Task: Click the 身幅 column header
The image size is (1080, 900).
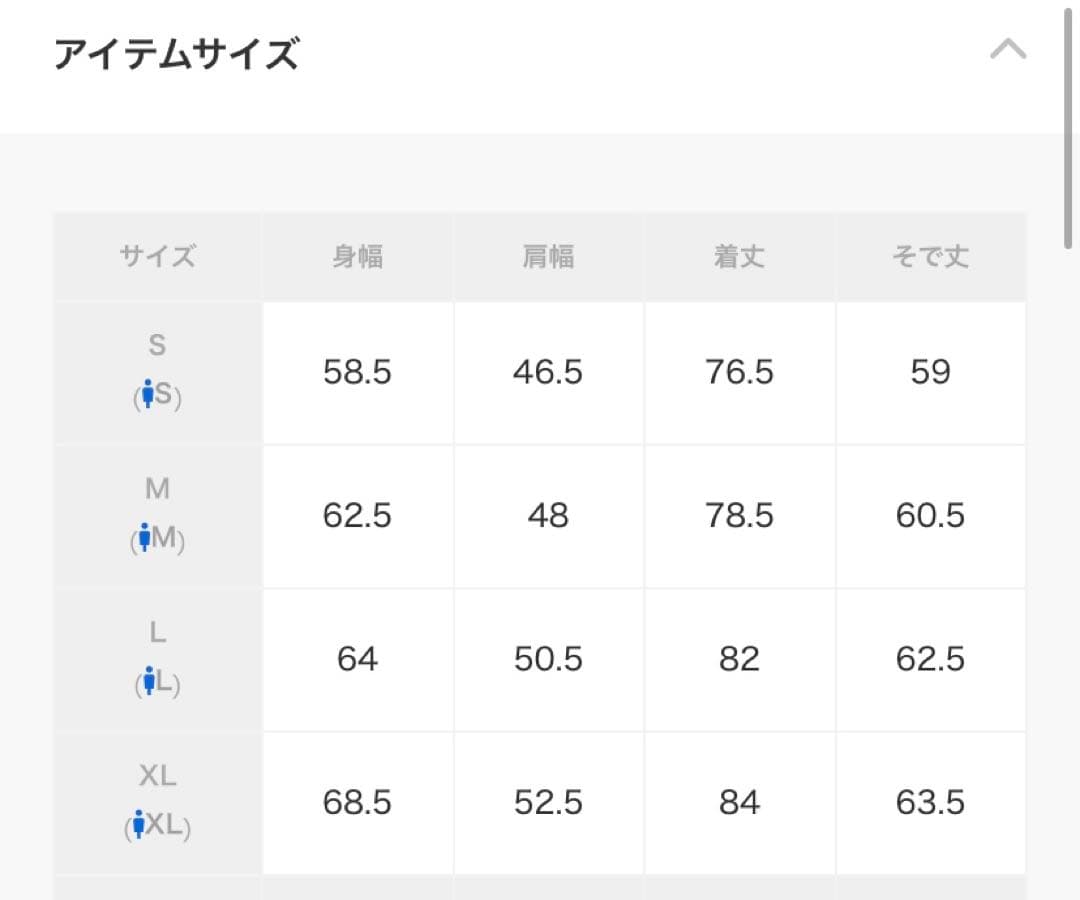Action: (357, 256)
